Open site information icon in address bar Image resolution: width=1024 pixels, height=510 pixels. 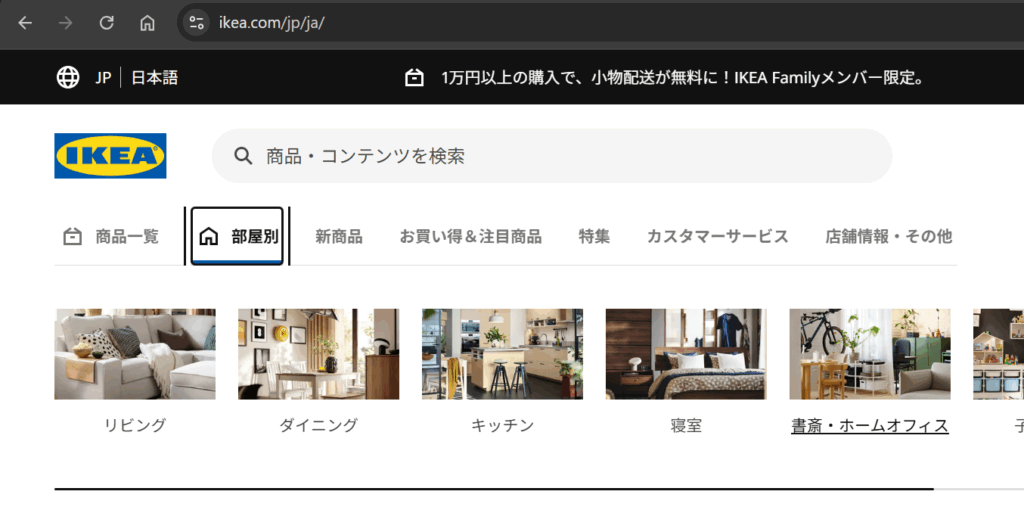click(x=196, y=23)
